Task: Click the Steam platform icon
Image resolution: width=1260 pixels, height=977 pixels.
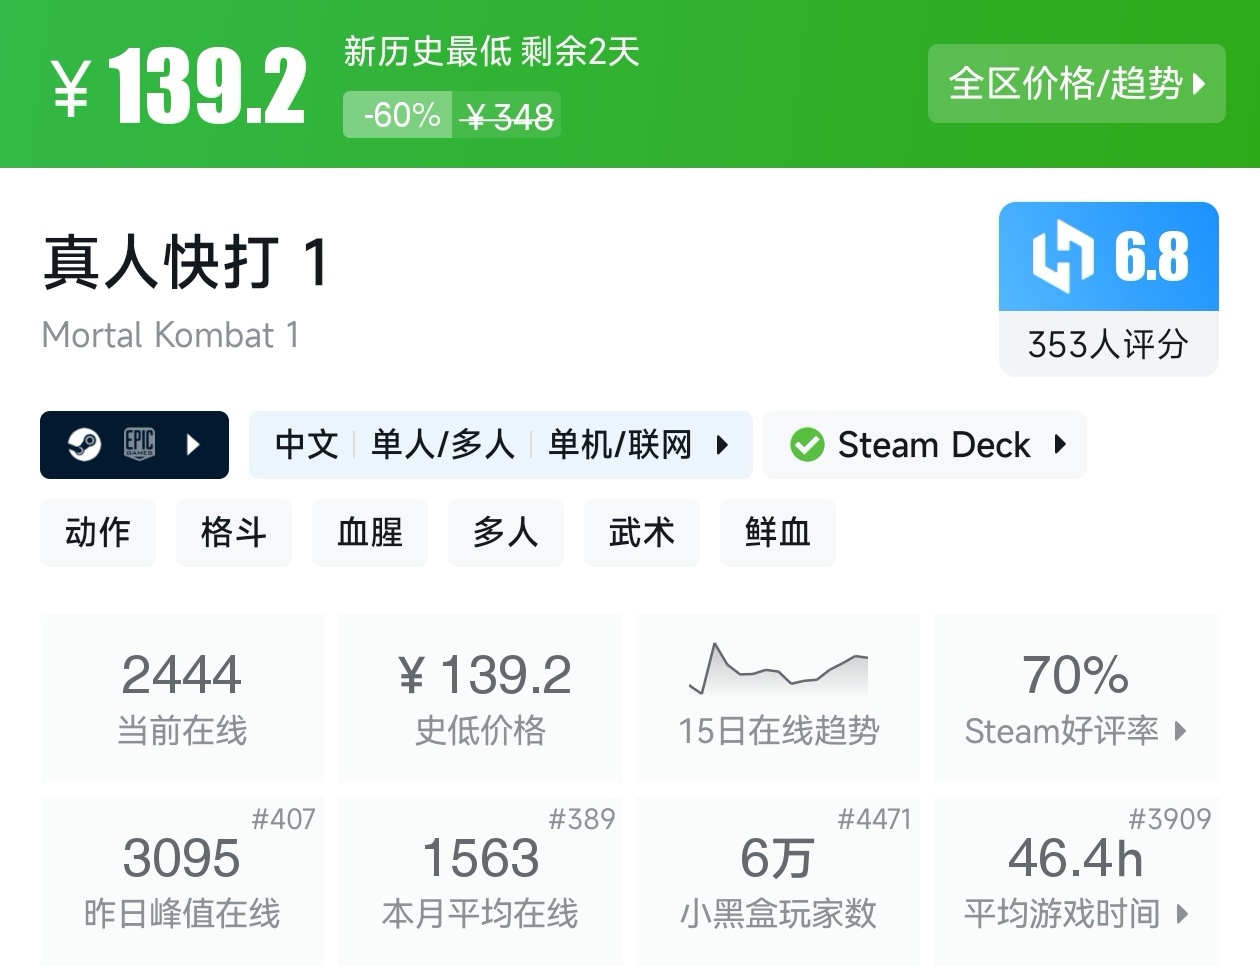Action: pos(85,444)
